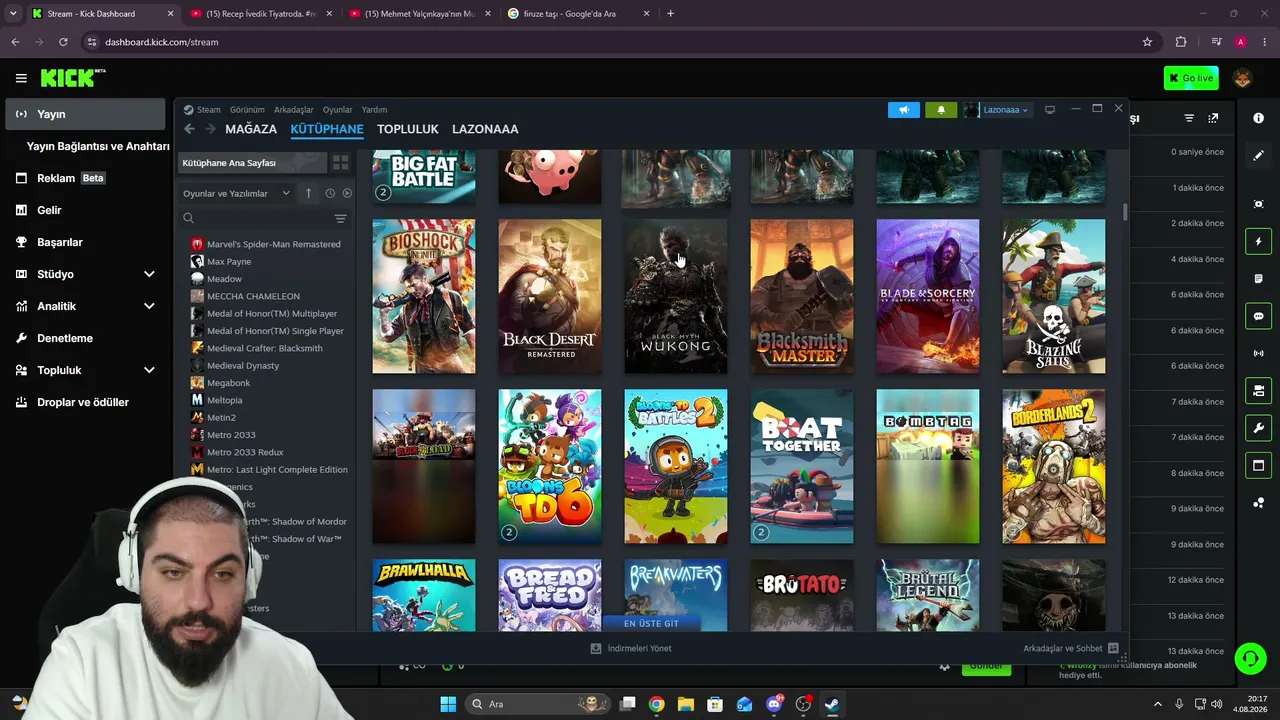
Task: Open Blade & Sorcery cover
Action: click(928, 296)
